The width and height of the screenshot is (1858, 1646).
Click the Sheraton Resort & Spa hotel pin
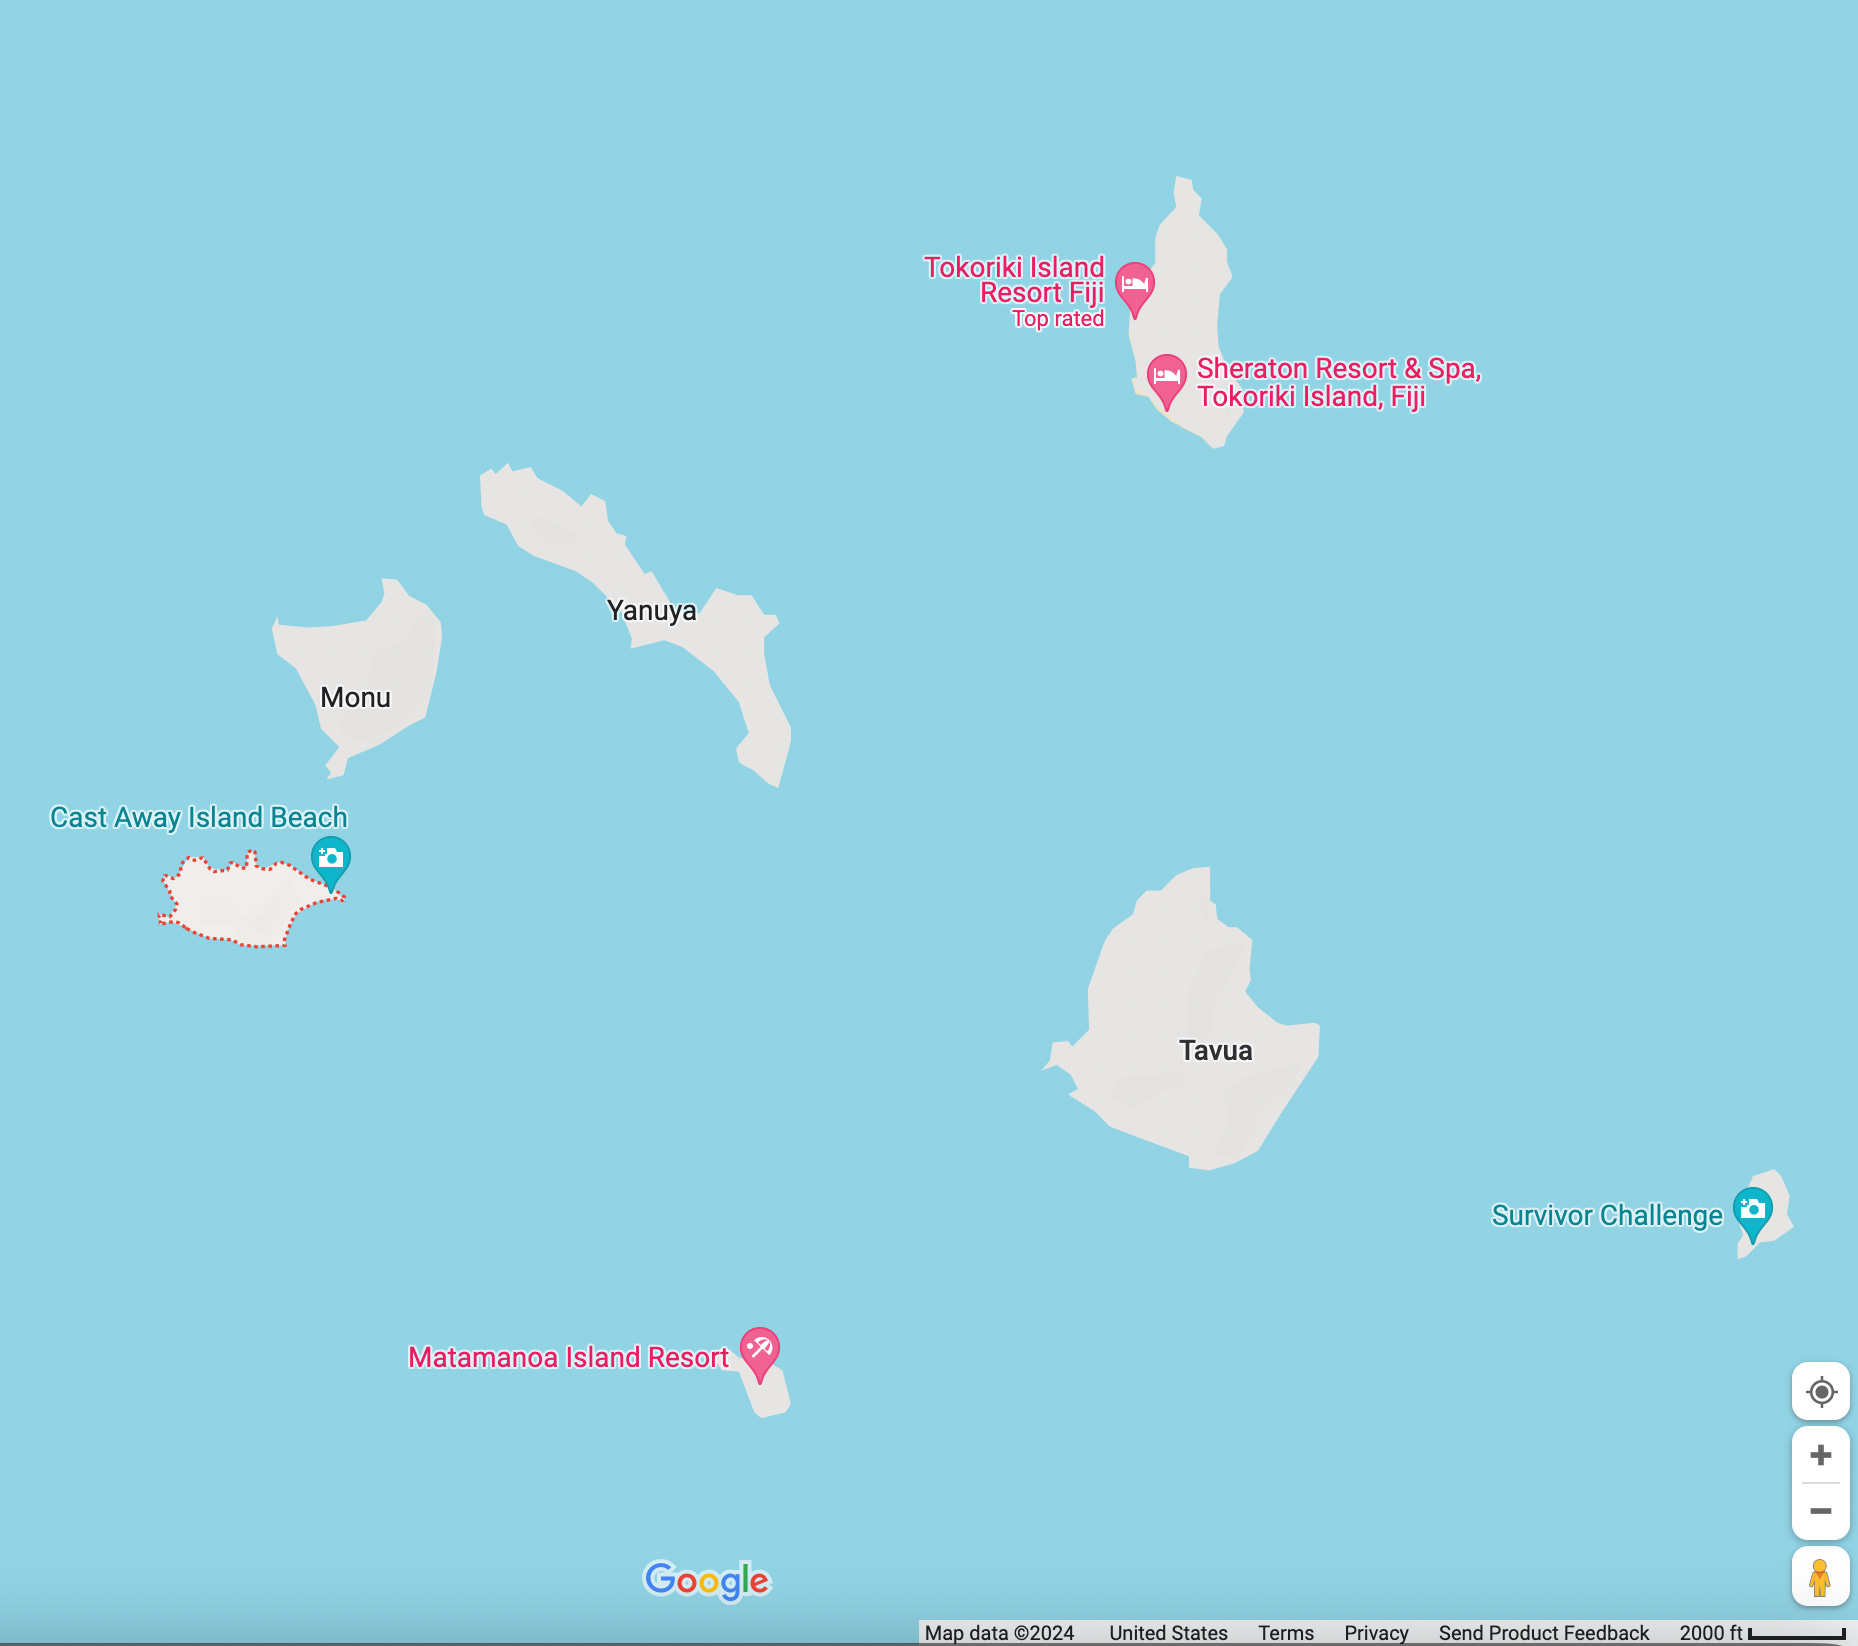click(1166, 381)
